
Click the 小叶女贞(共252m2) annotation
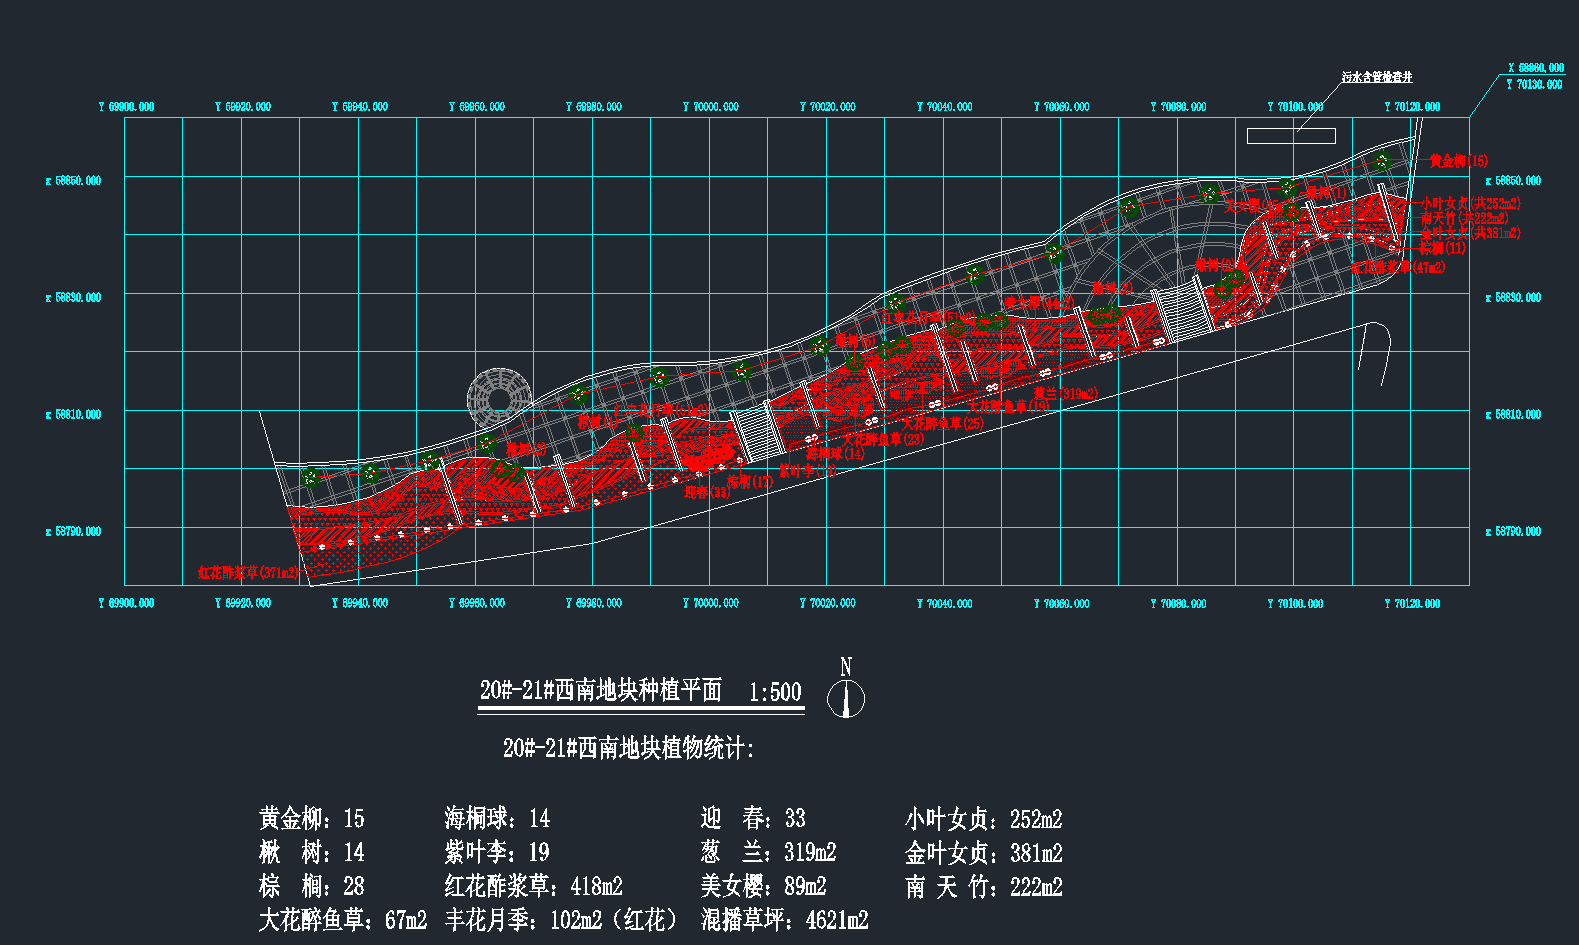(x=1470, y=203)
